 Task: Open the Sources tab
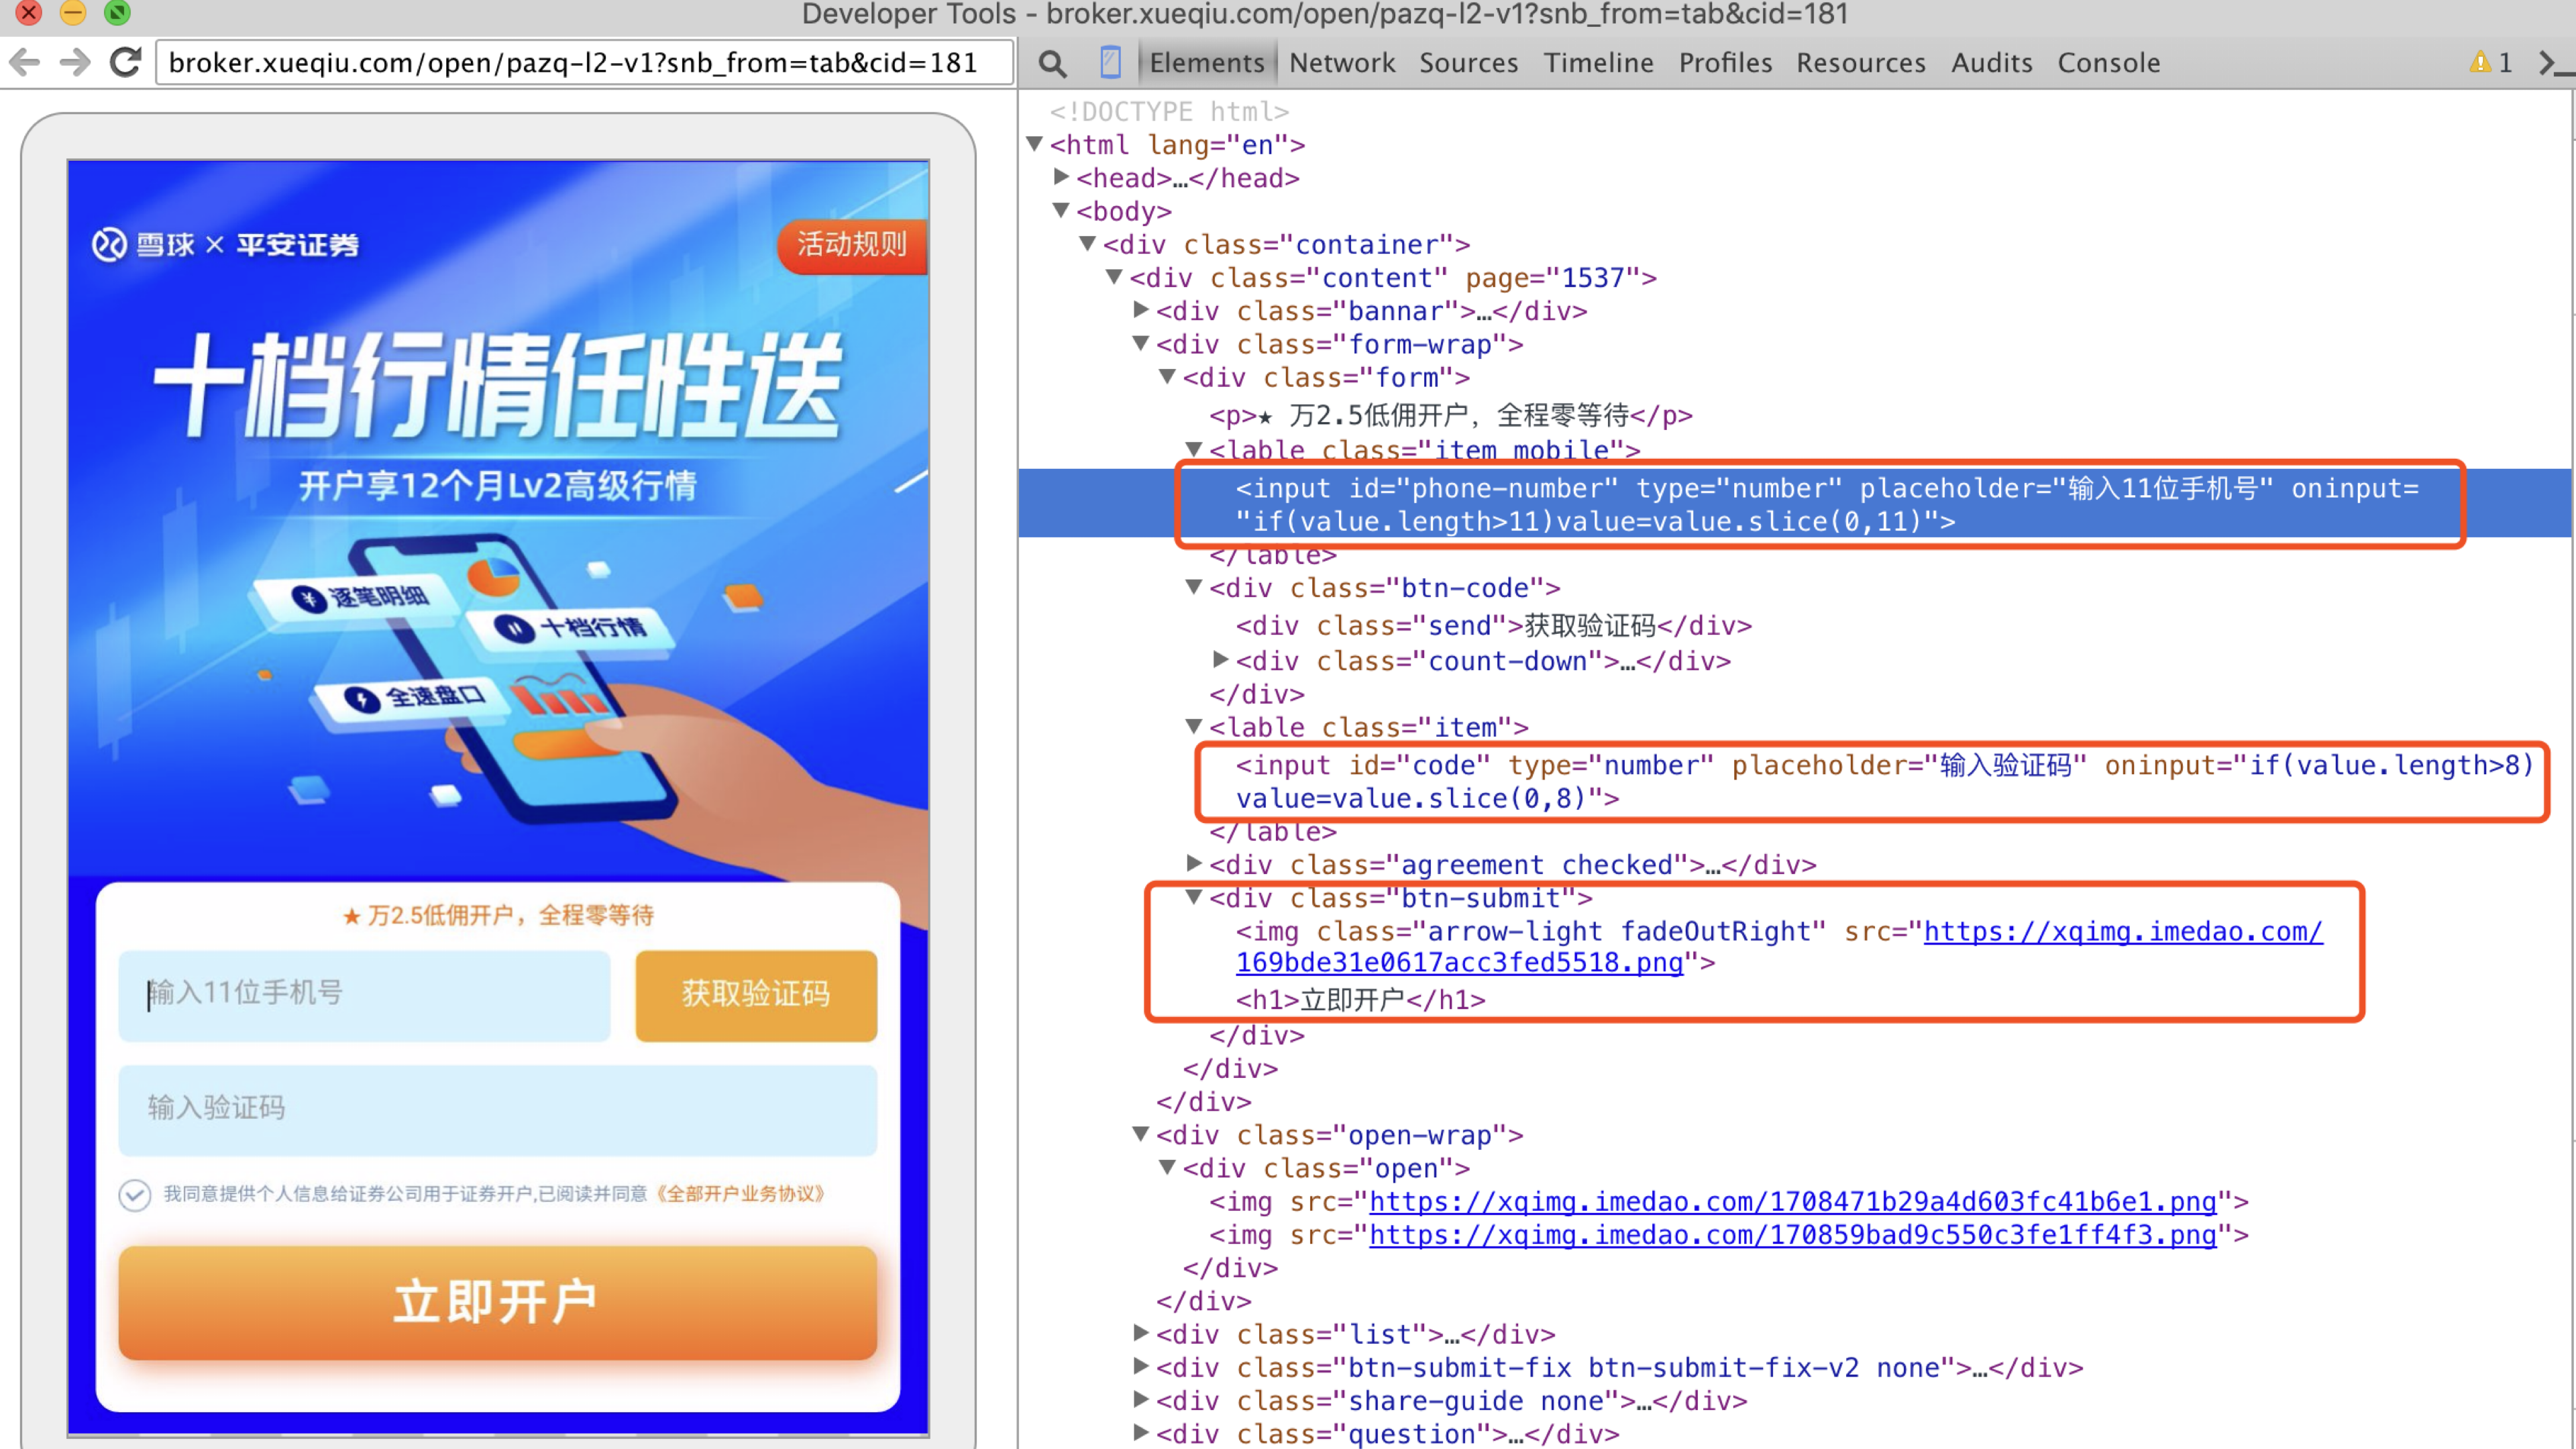1468,63
